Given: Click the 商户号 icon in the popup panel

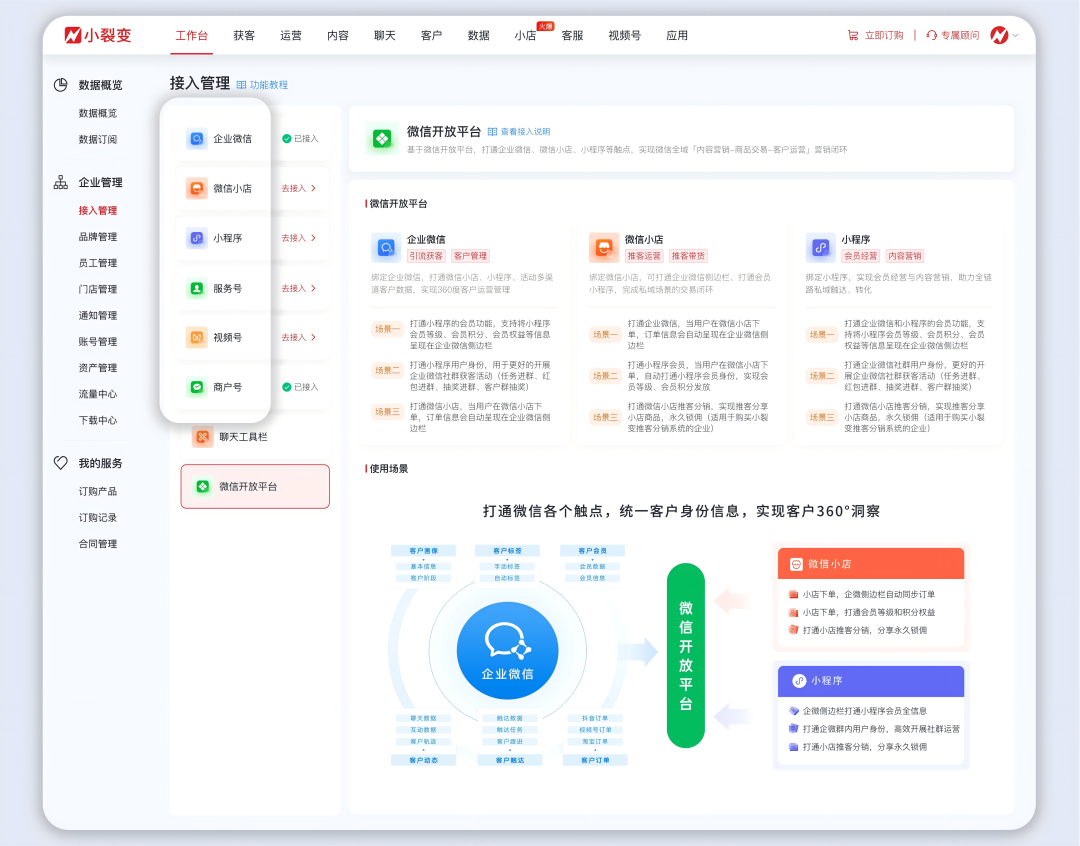Looking at the screenshot, I should [x=196, y=387].
